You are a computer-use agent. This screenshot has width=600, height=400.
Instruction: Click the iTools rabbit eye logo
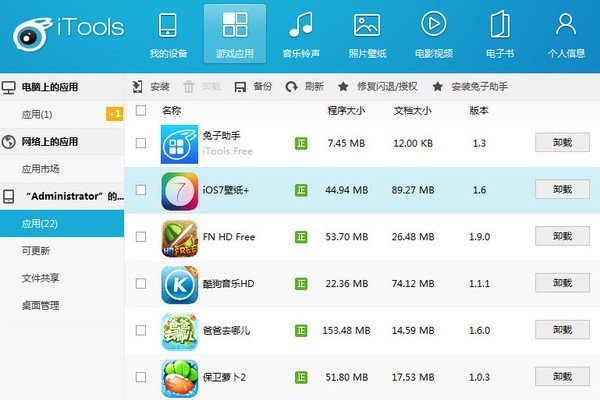click(32, 34)
